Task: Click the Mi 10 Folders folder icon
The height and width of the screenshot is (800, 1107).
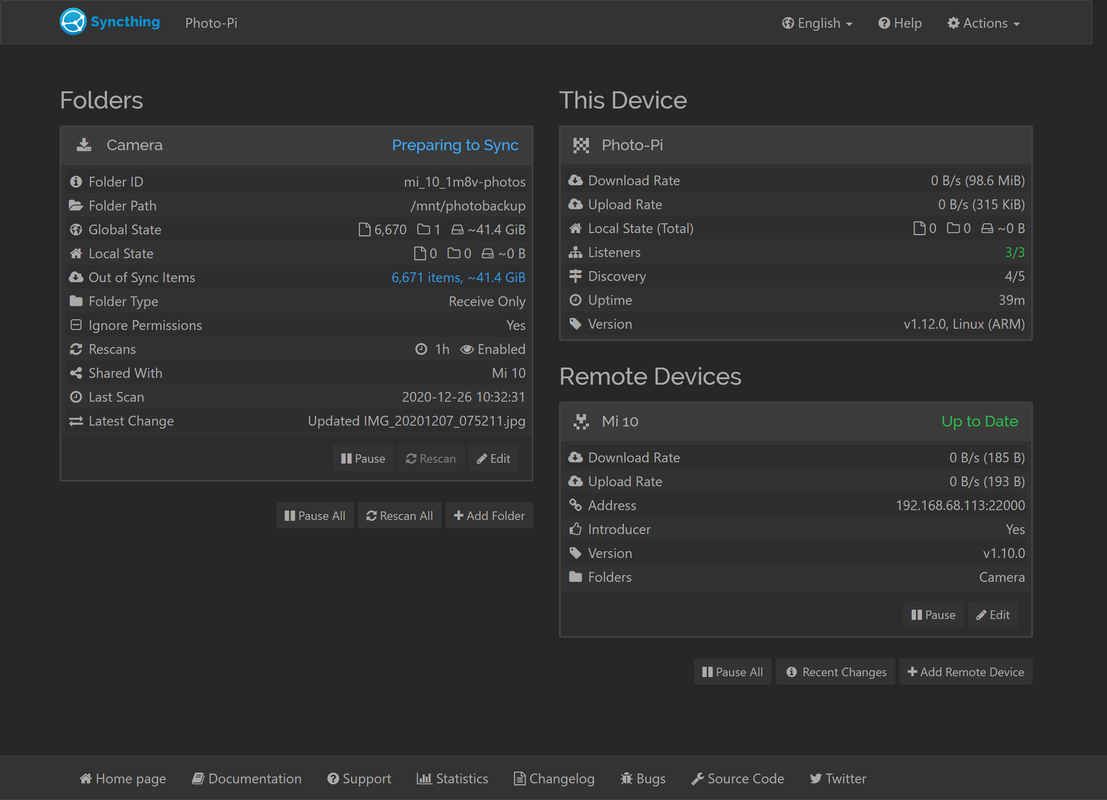Action: coord(575,577)
